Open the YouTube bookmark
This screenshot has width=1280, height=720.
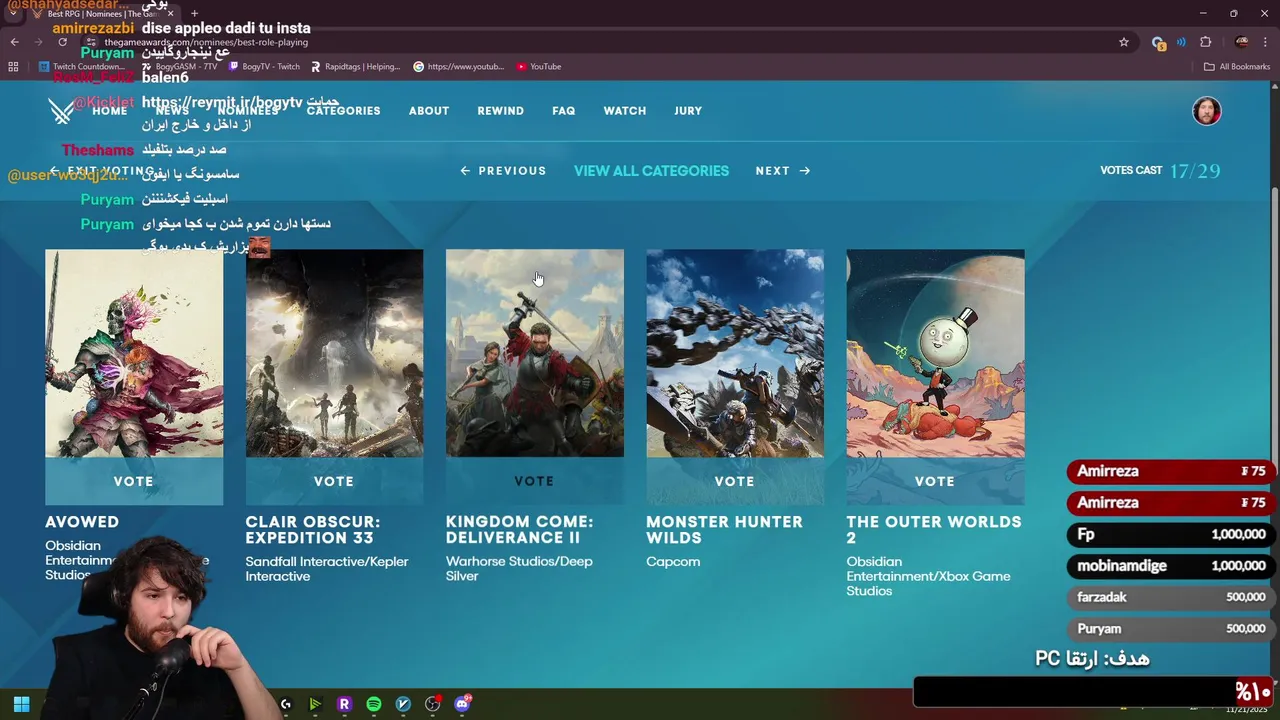tap(539, 67)
